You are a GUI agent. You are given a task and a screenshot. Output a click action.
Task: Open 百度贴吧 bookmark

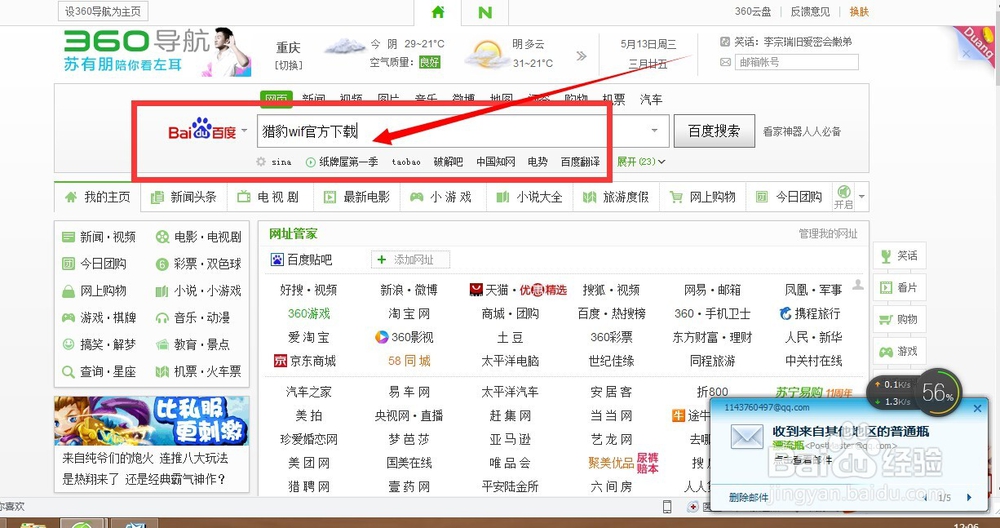click(x=302, y=260)
